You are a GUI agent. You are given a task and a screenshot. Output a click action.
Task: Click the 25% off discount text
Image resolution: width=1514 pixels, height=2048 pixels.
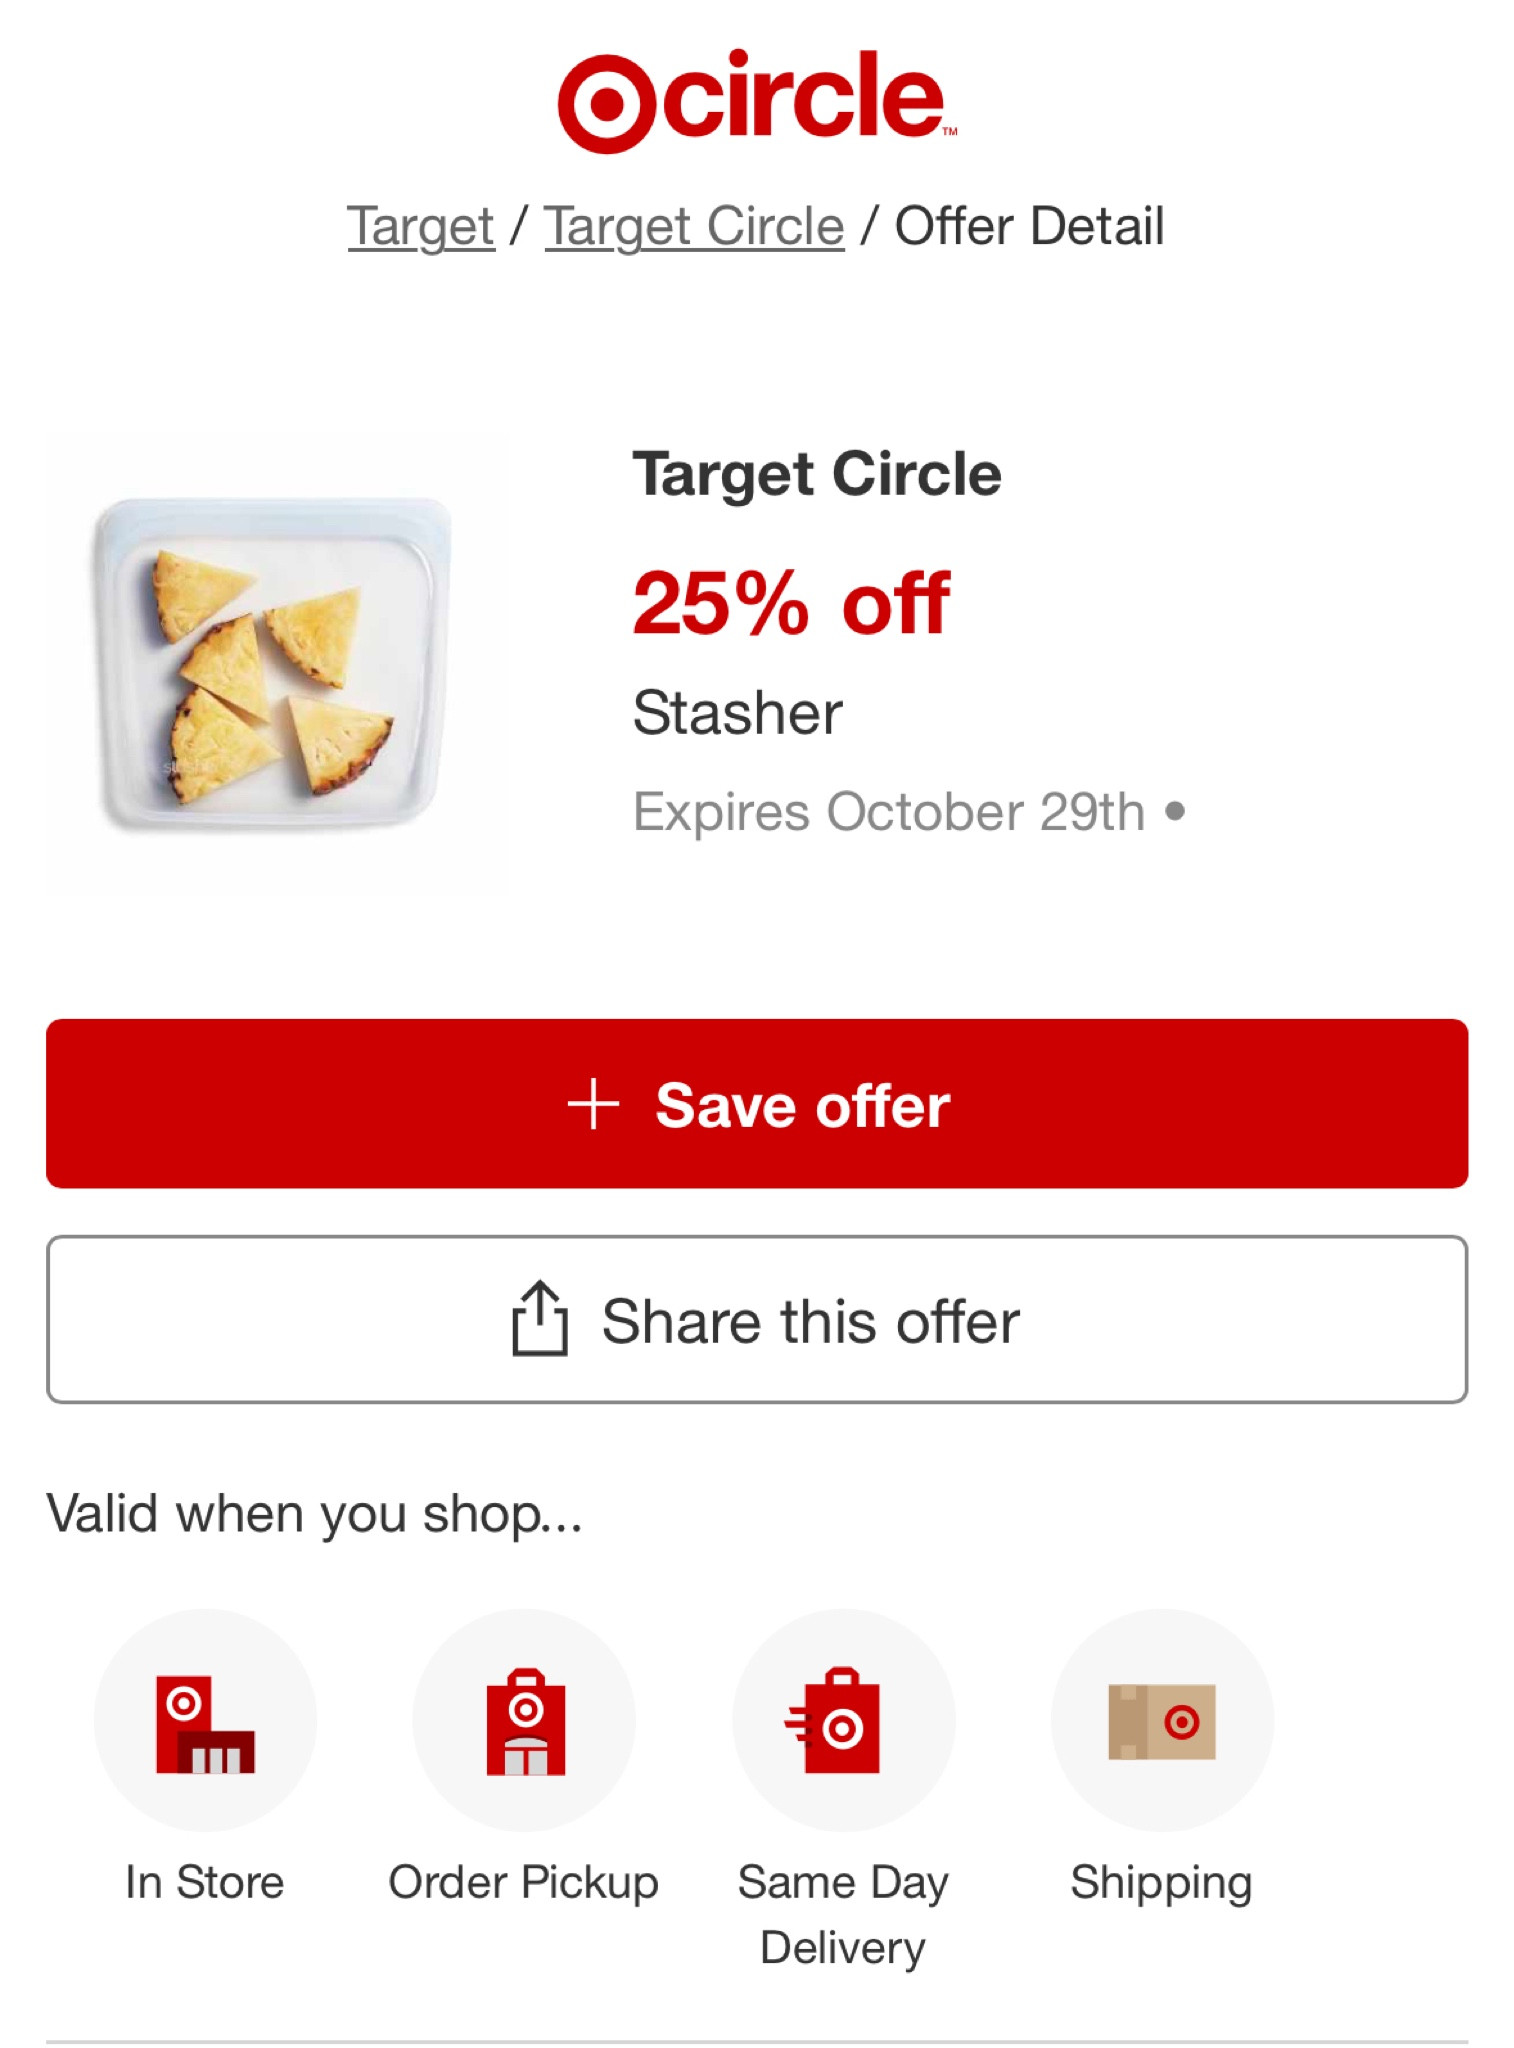click(x=791, y=603)
